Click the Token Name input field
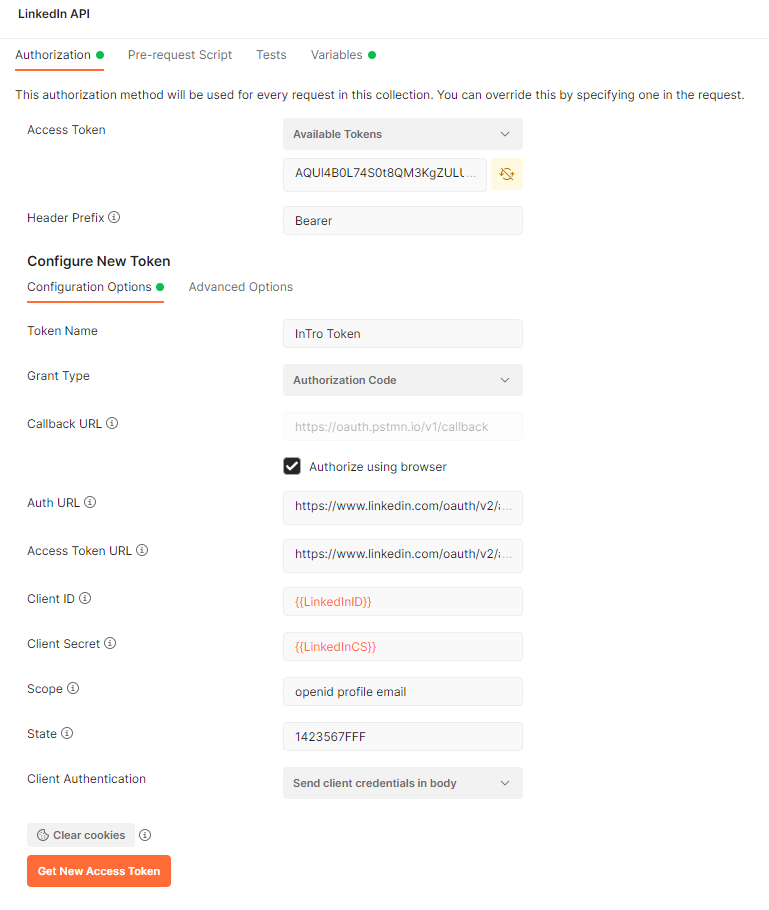 [x=402, y=334]
